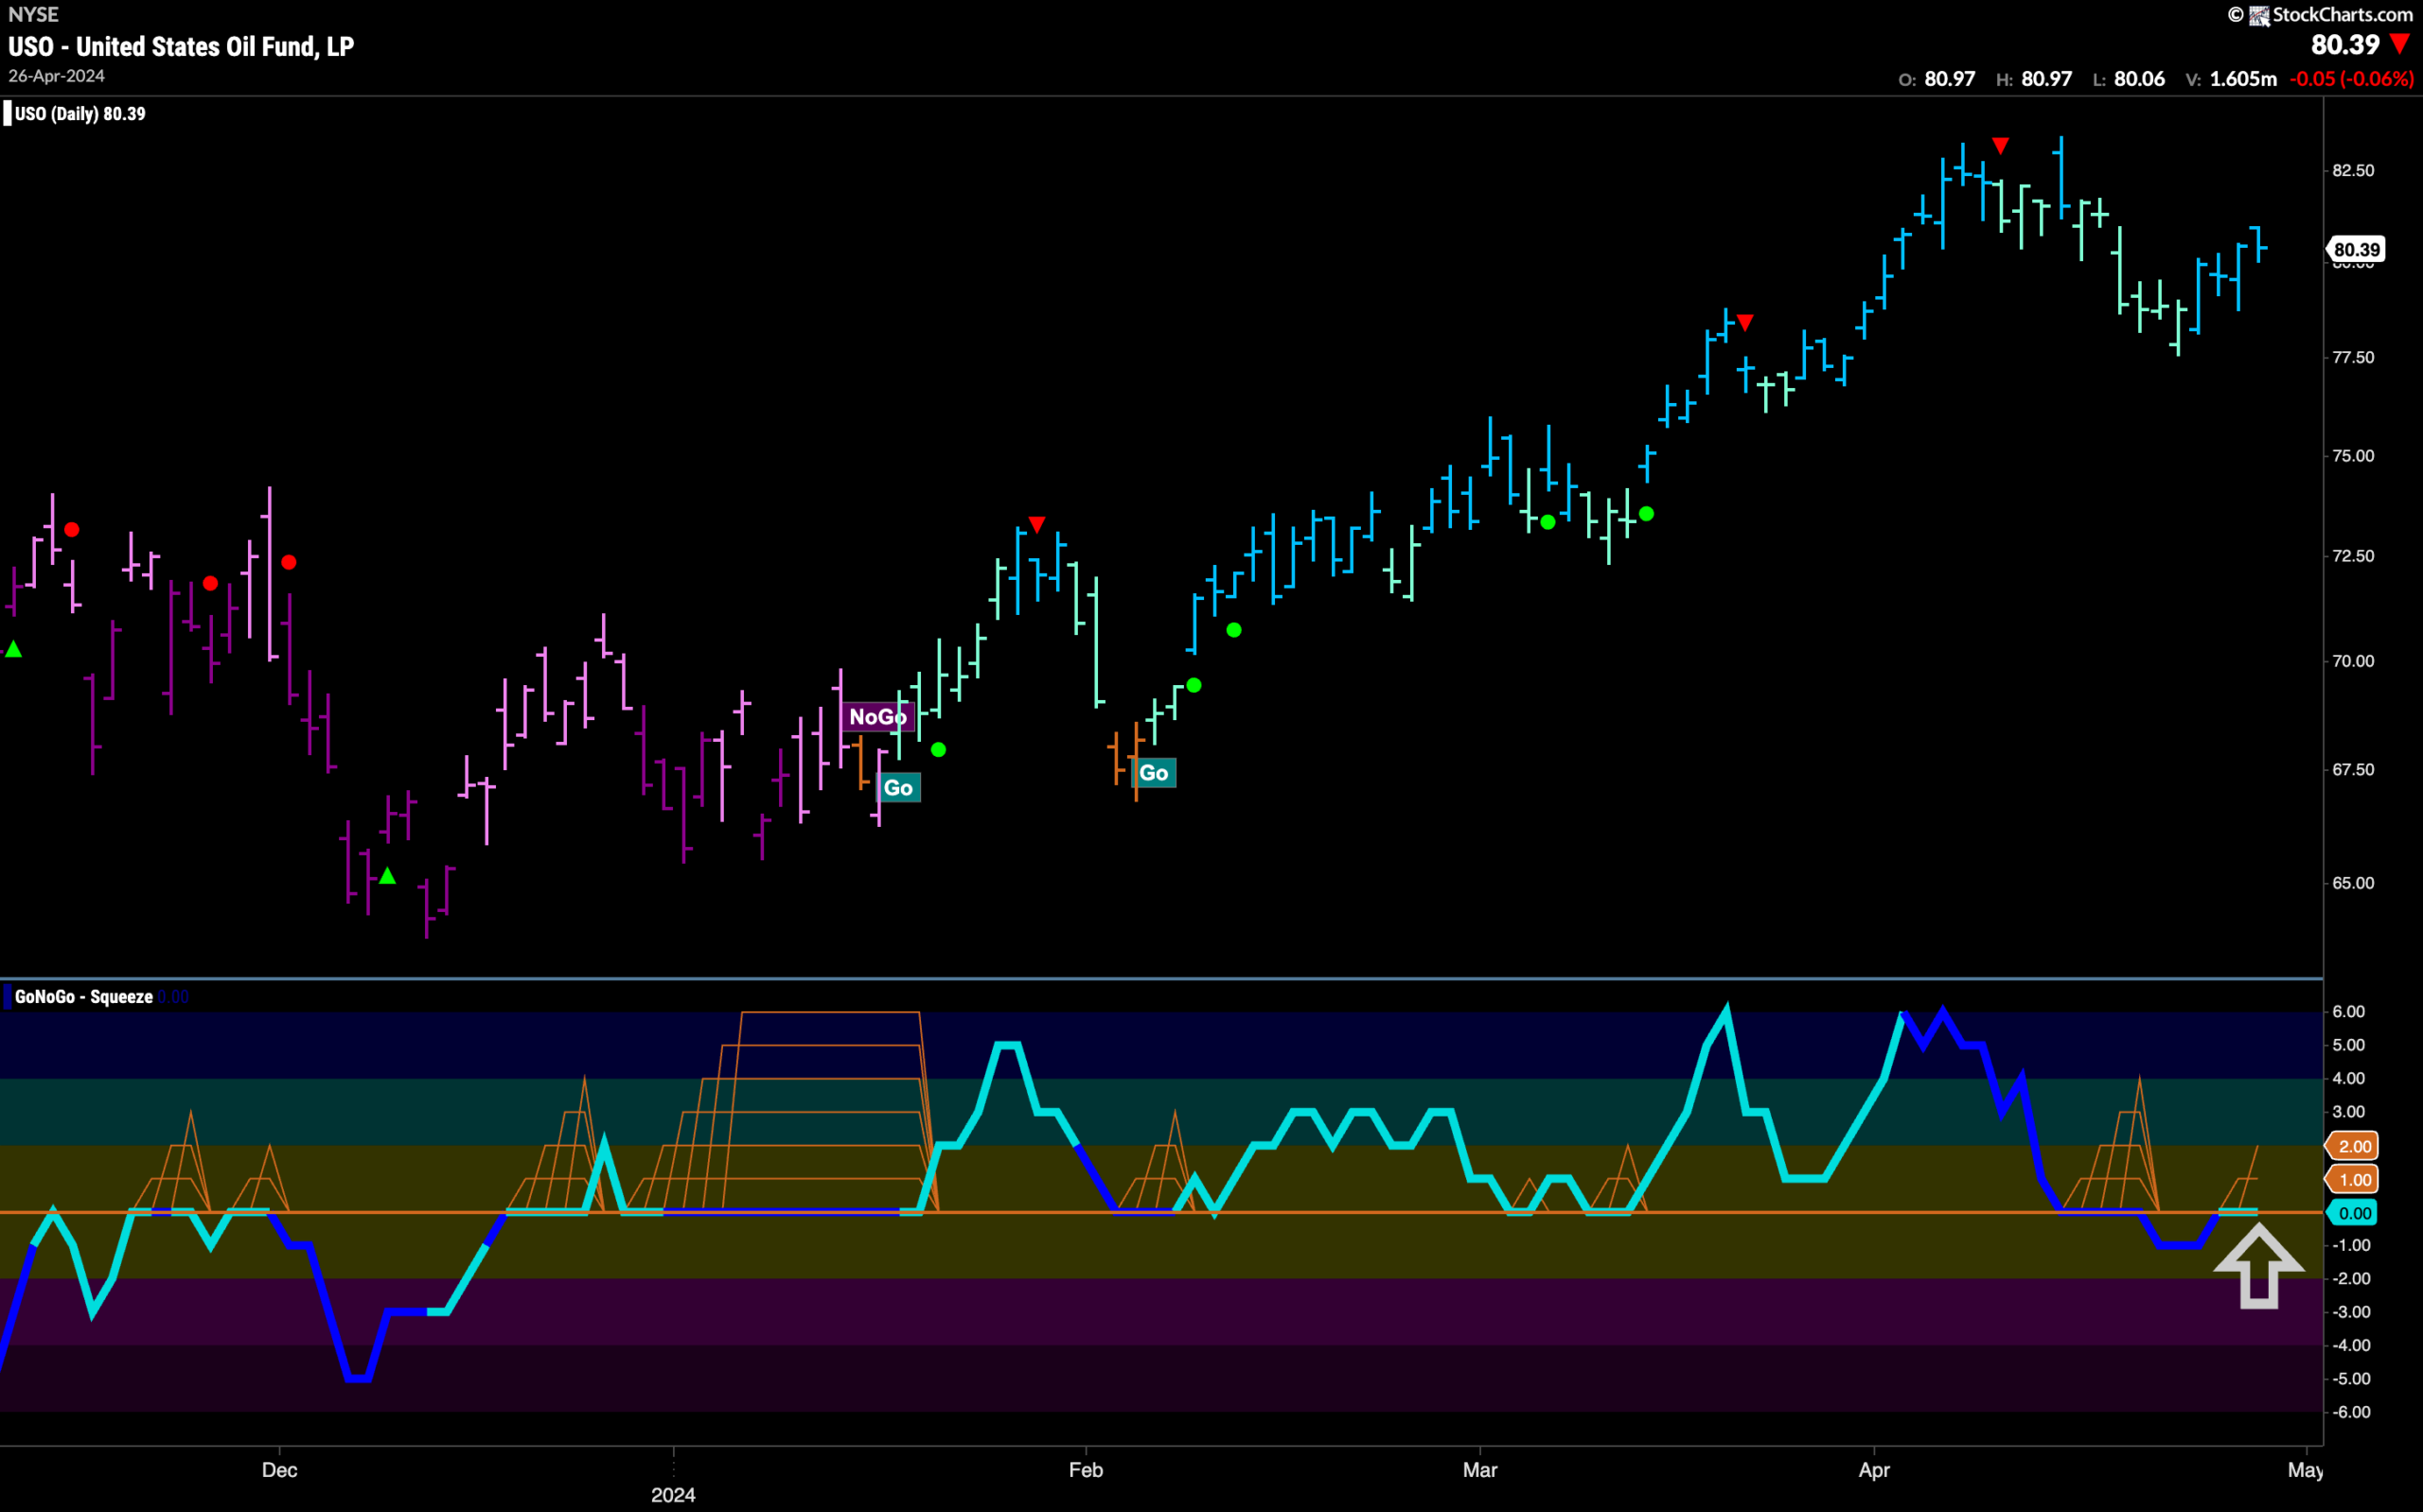Screen dimensions: 2423x1512
Task: Click the green up triangle in December
Action: [x=387, y=876]
